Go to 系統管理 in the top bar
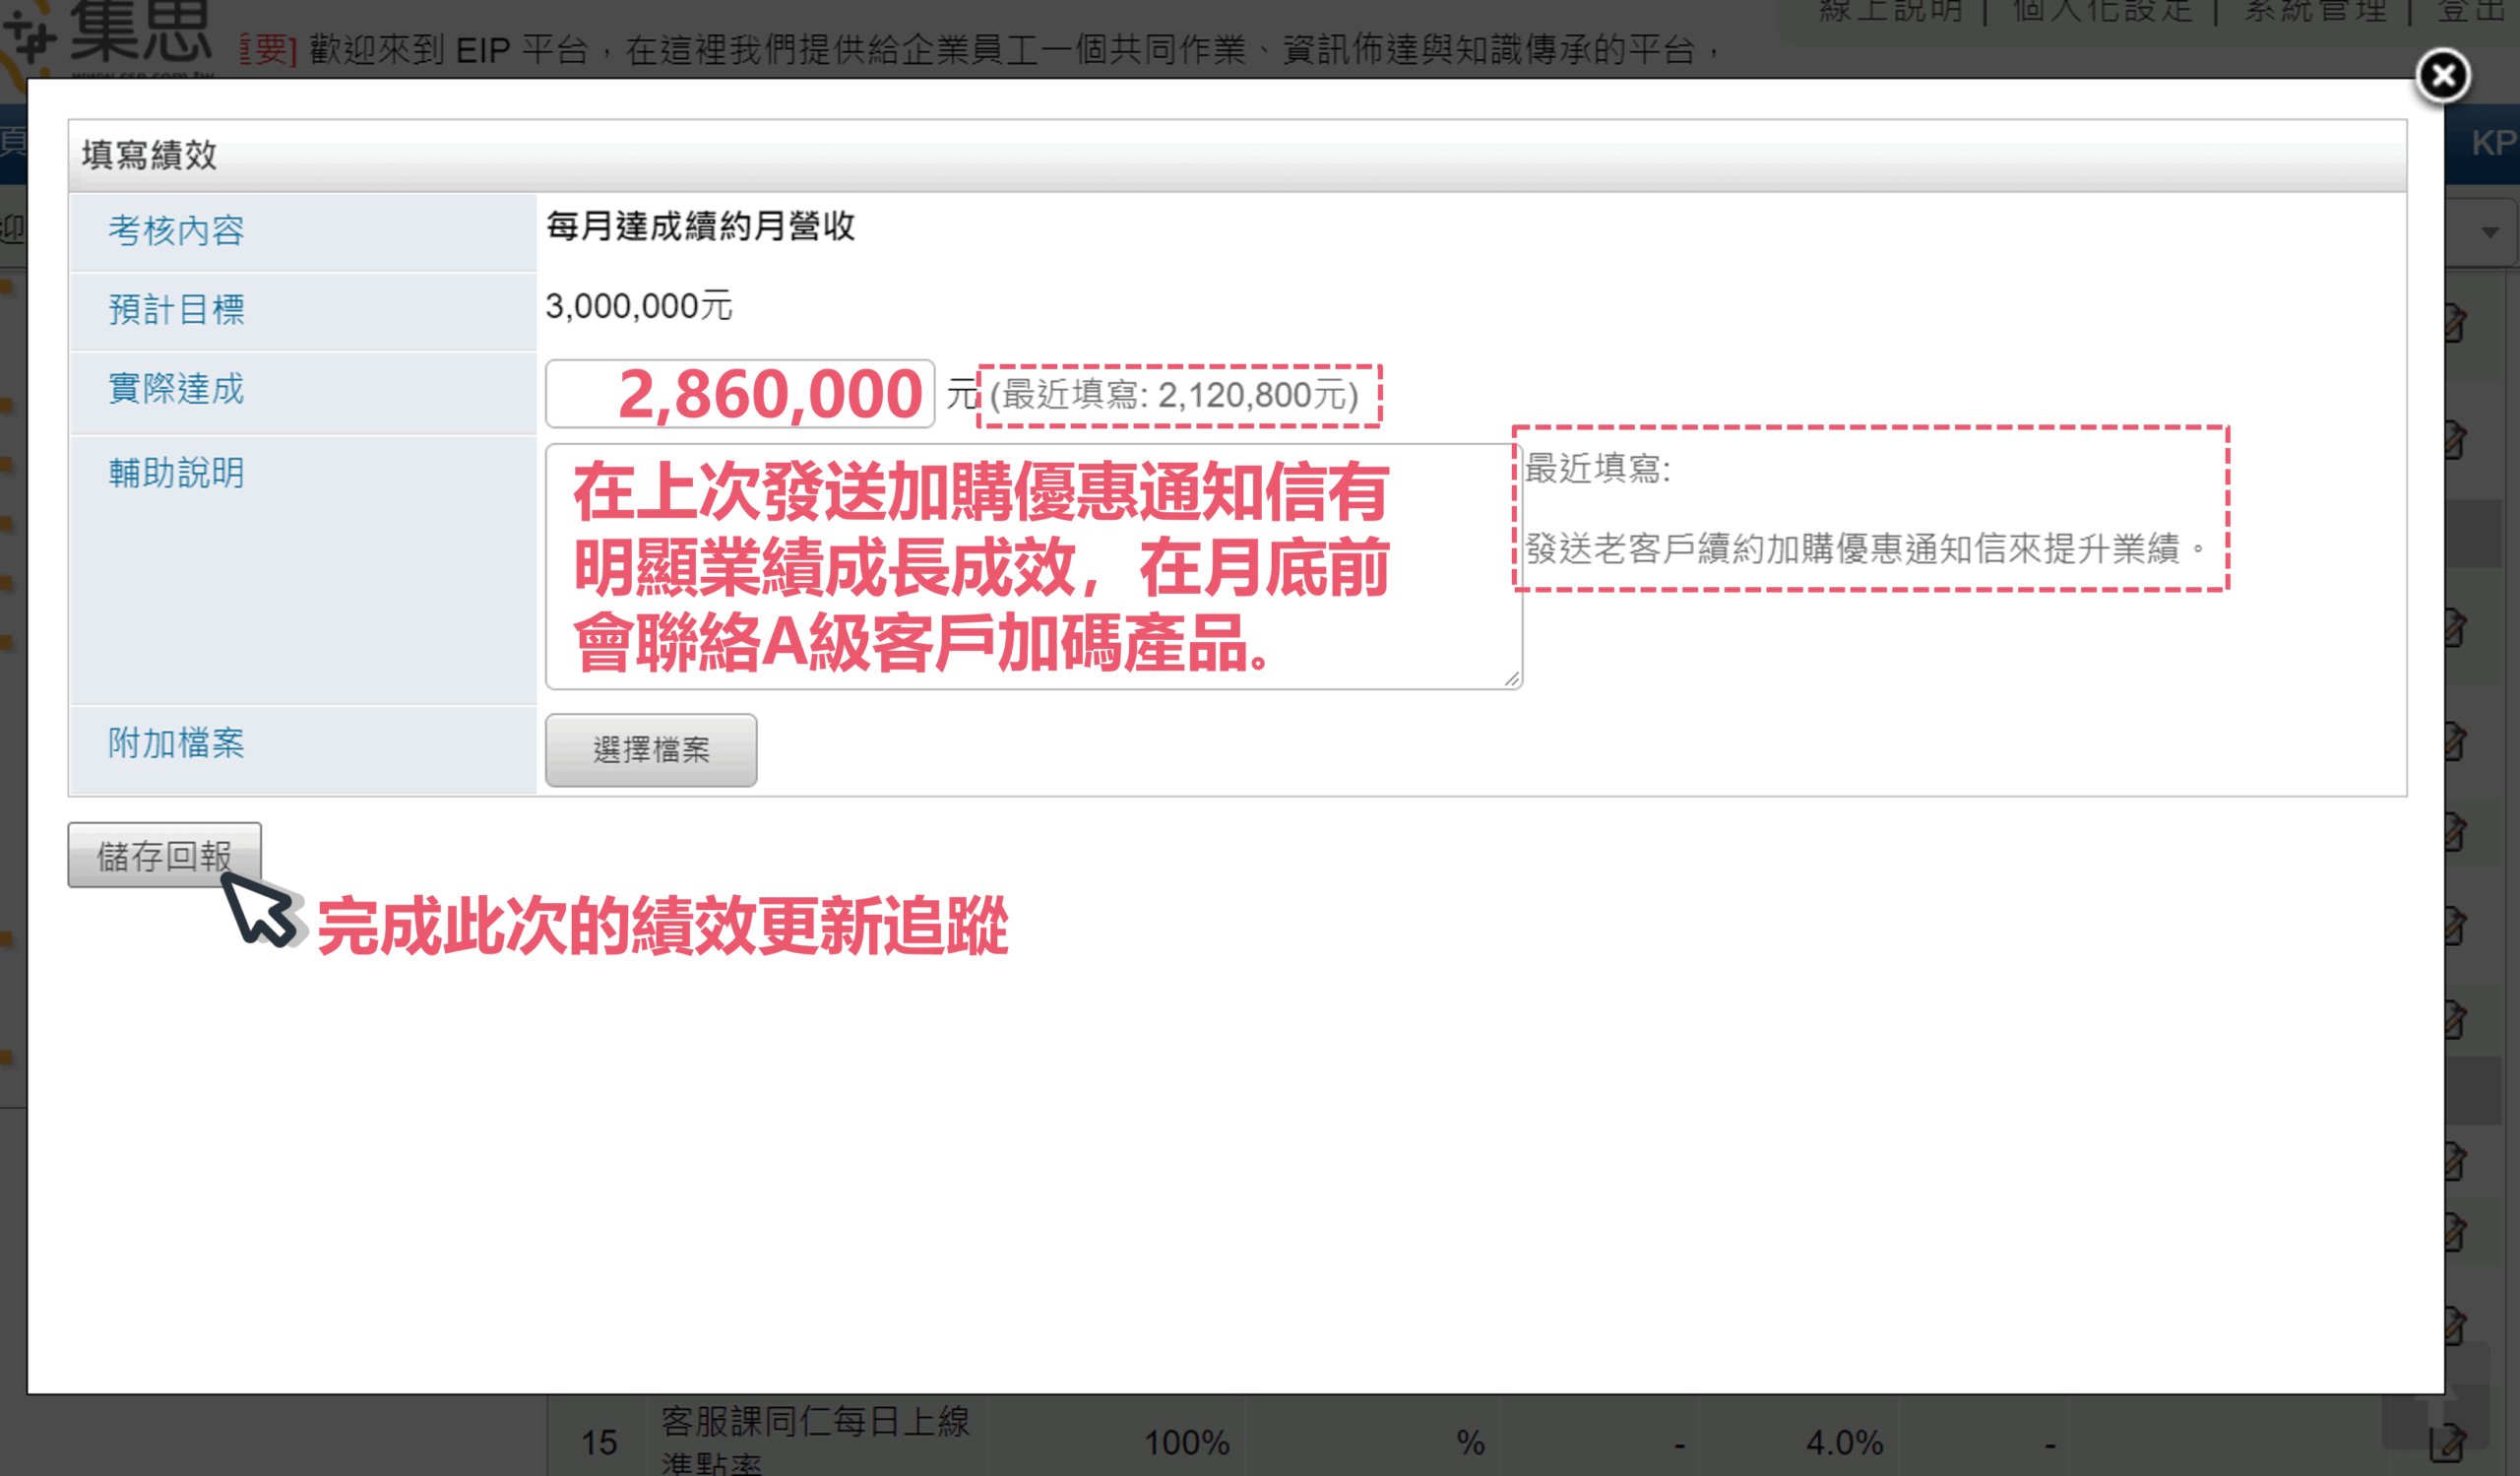2520x1476 pixels. tap(2314, 12)
